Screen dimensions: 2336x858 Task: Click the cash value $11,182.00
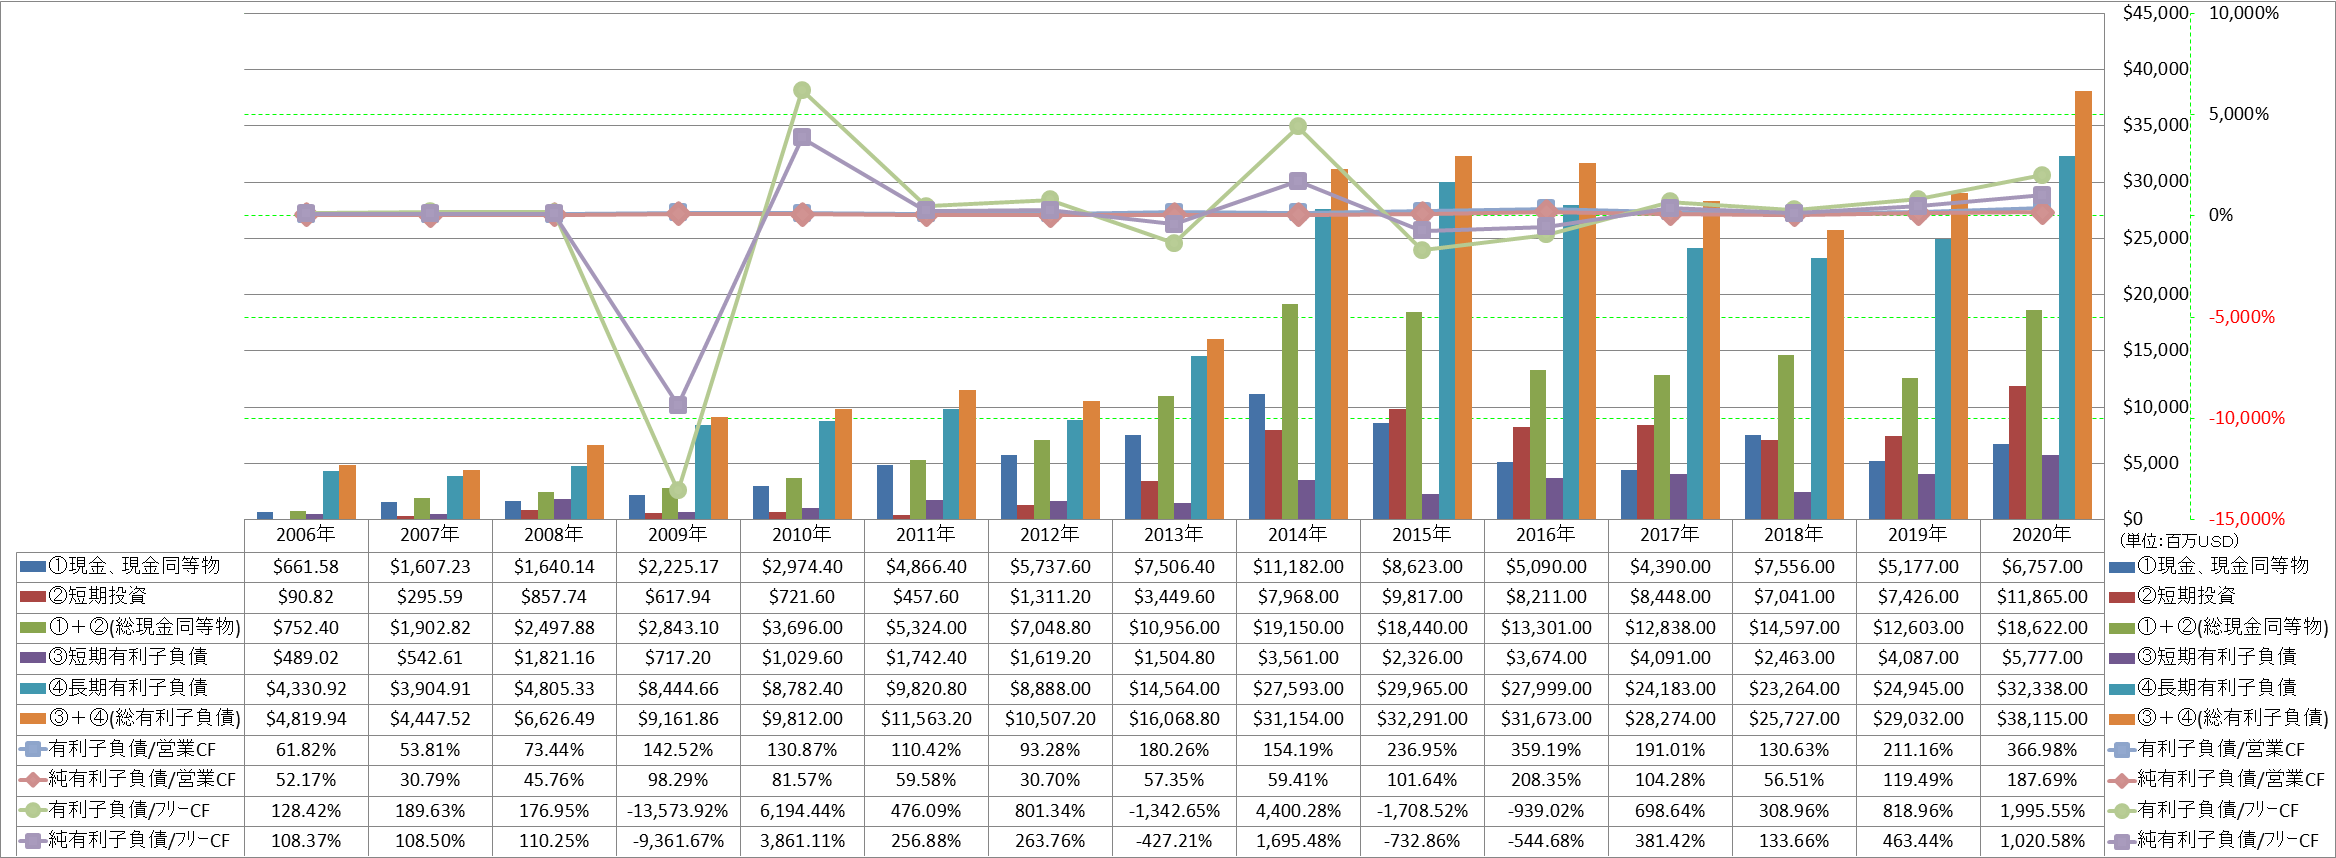pyautogui.click(x=1298, y=567)
